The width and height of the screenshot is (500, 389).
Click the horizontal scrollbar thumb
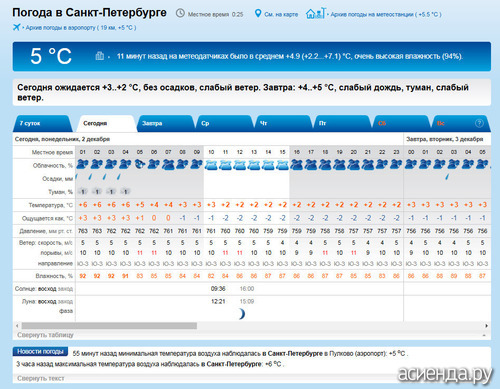tap(109, 326)
